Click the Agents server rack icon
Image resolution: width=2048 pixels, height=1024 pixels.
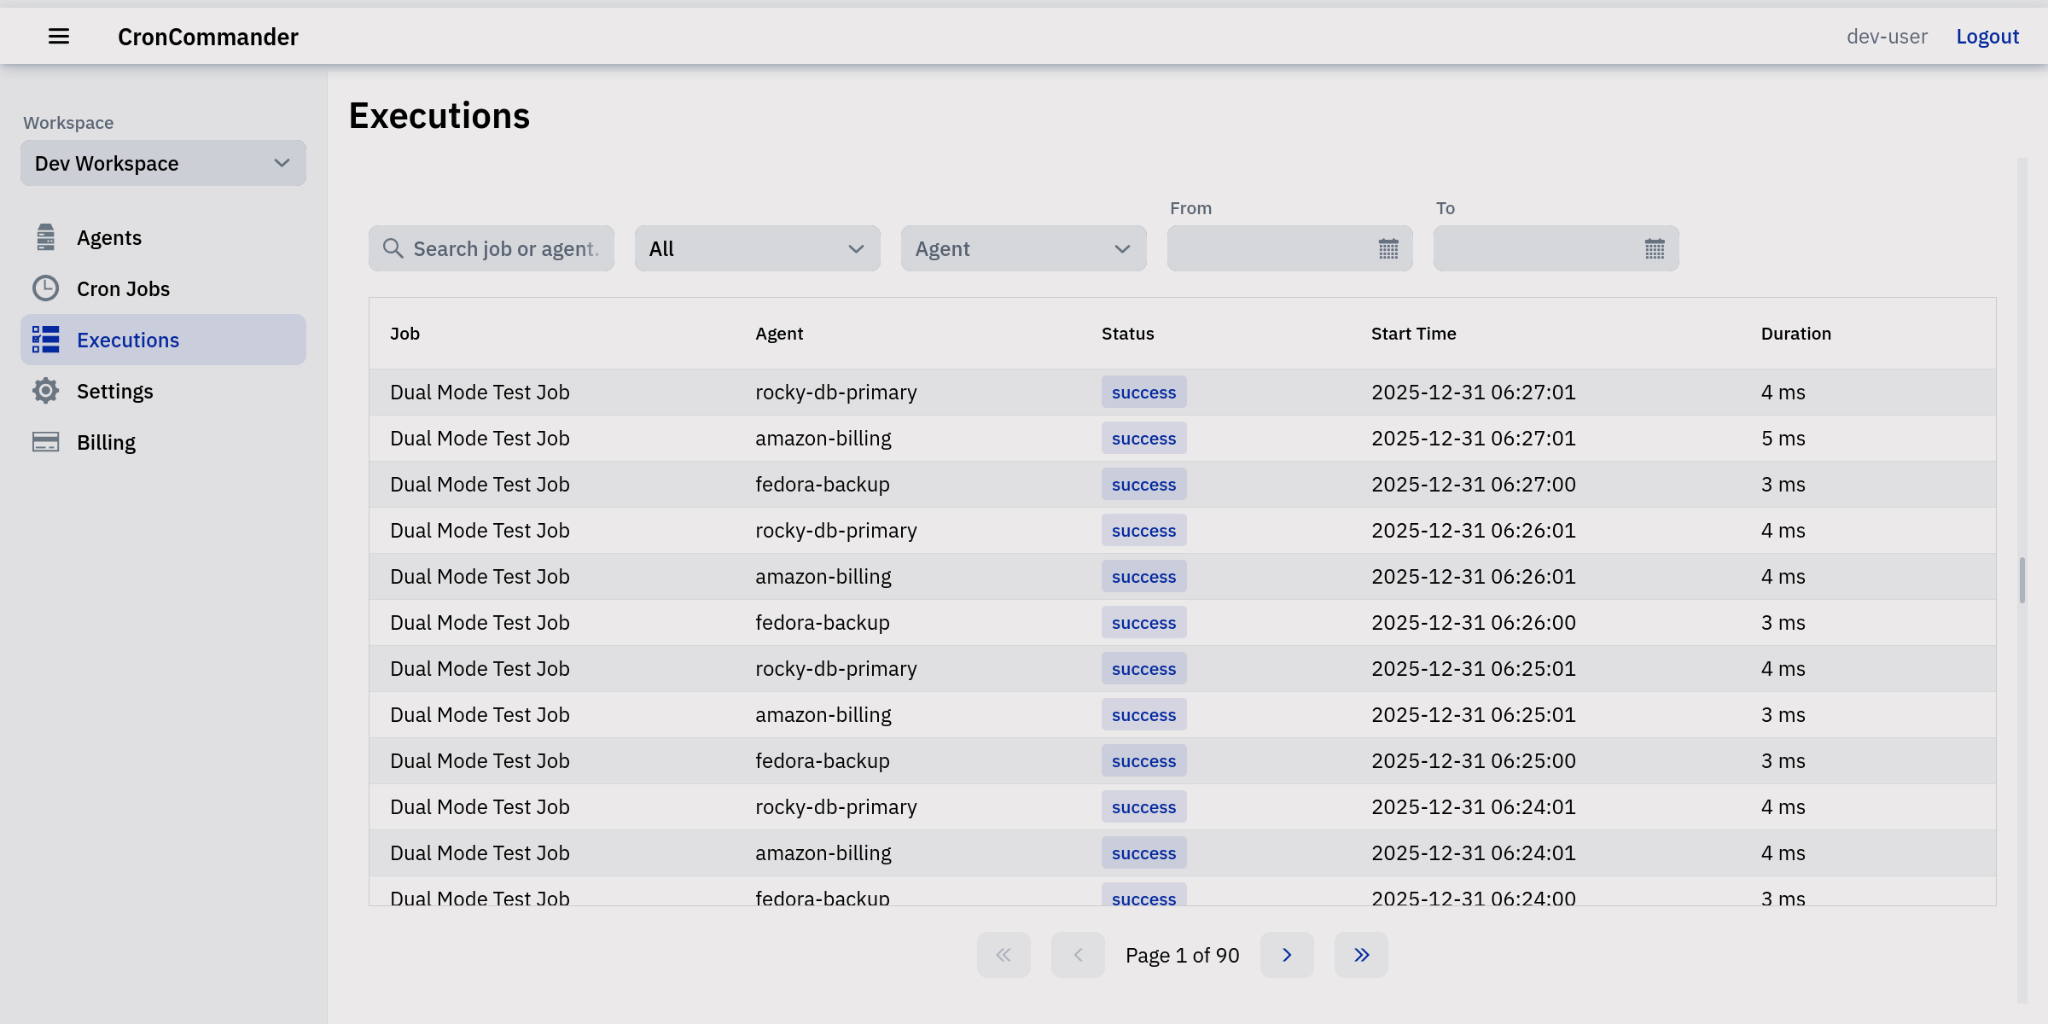click(x=46, y=237)
